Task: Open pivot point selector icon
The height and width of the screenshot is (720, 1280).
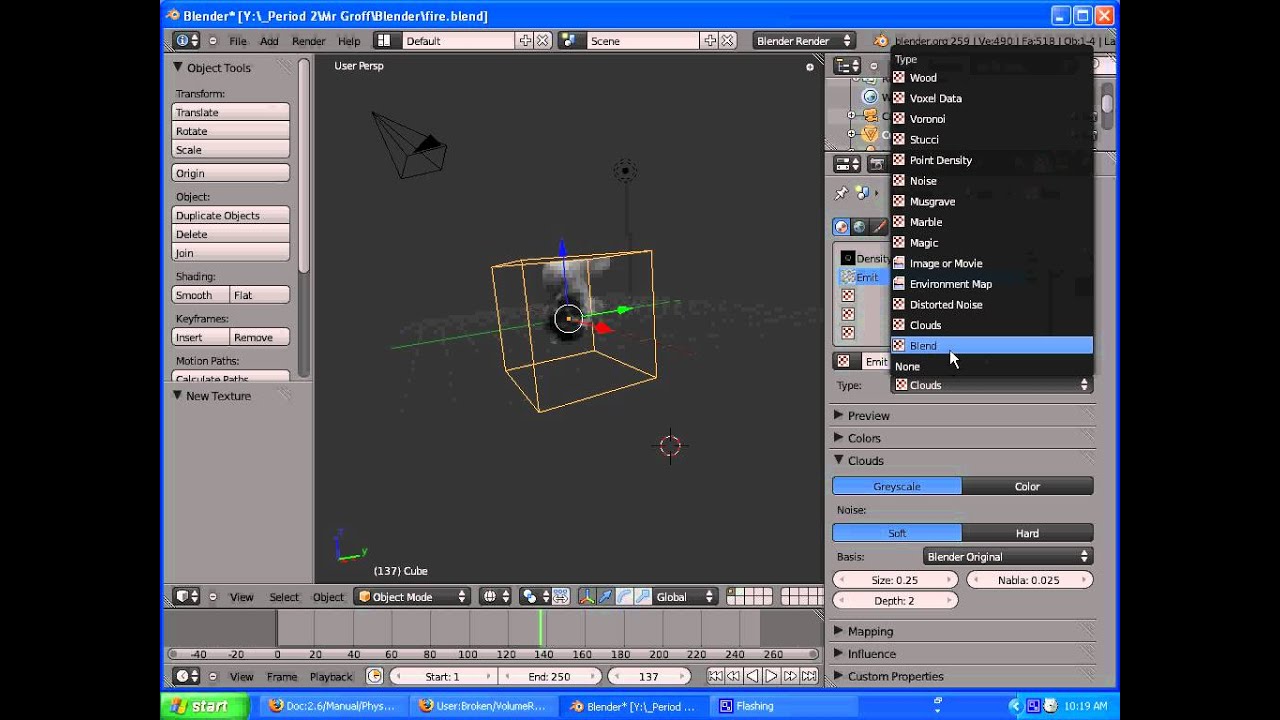Action: tap(534, 597)
